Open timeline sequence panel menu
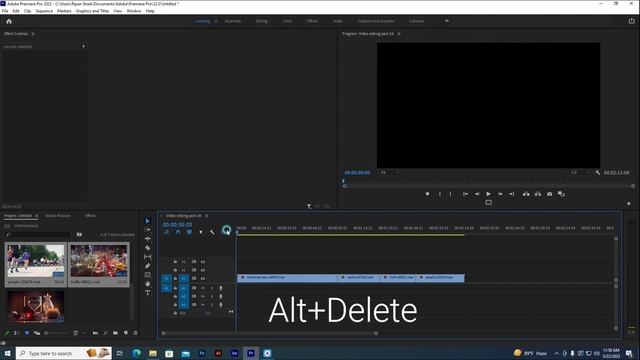 pos(207,216)
